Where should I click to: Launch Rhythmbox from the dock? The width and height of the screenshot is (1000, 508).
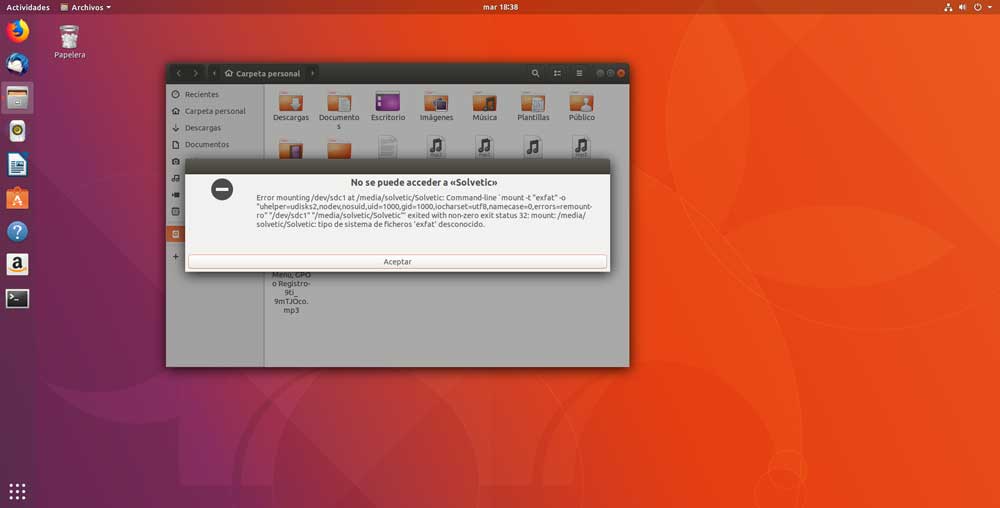point(17,131)
